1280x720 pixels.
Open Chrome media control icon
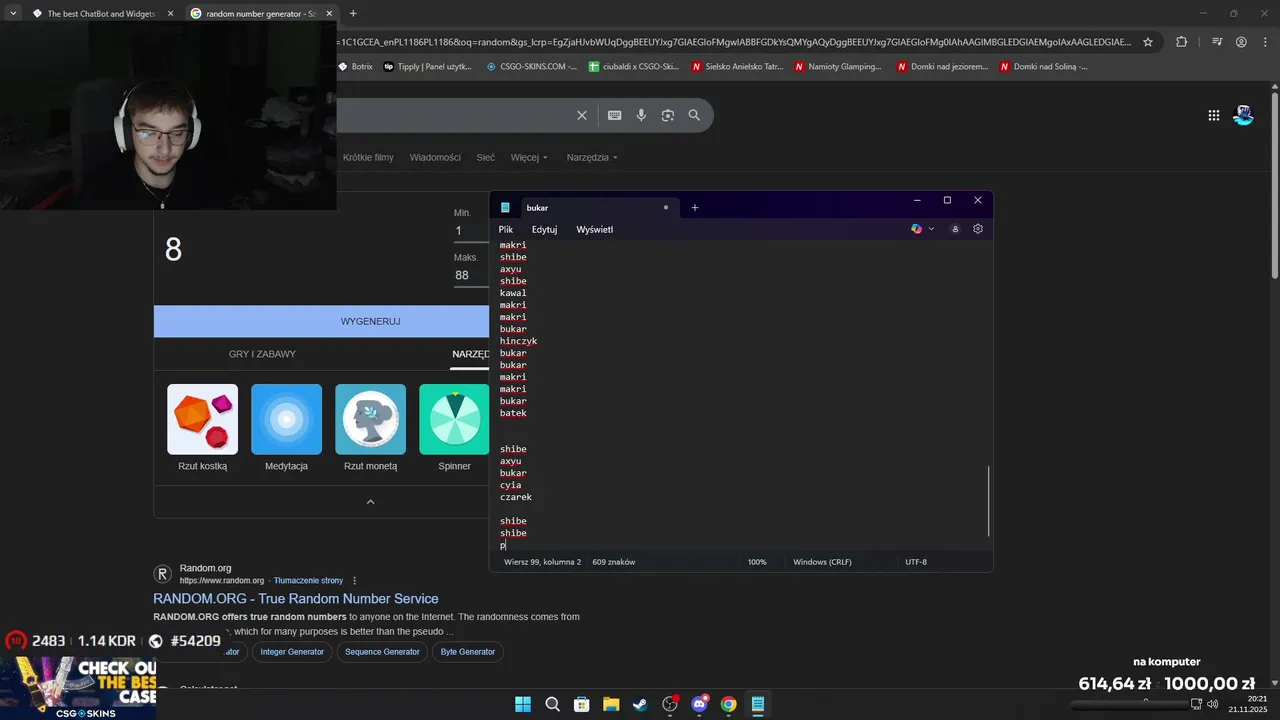[1217, 42]
